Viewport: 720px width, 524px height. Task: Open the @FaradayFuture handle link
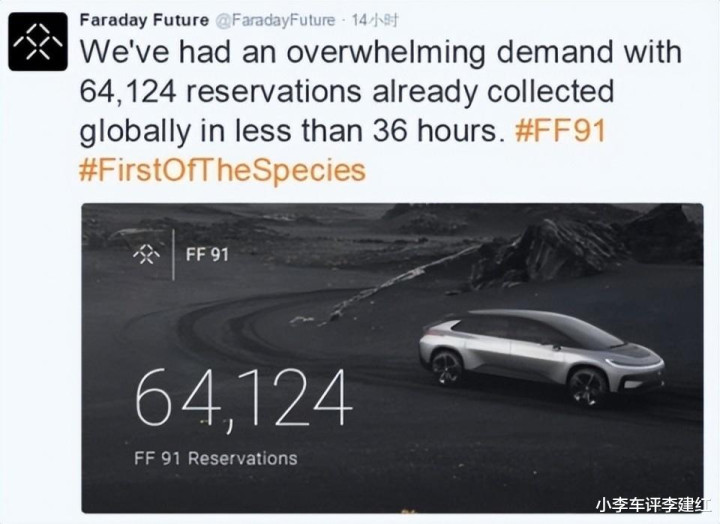(276, 21)
